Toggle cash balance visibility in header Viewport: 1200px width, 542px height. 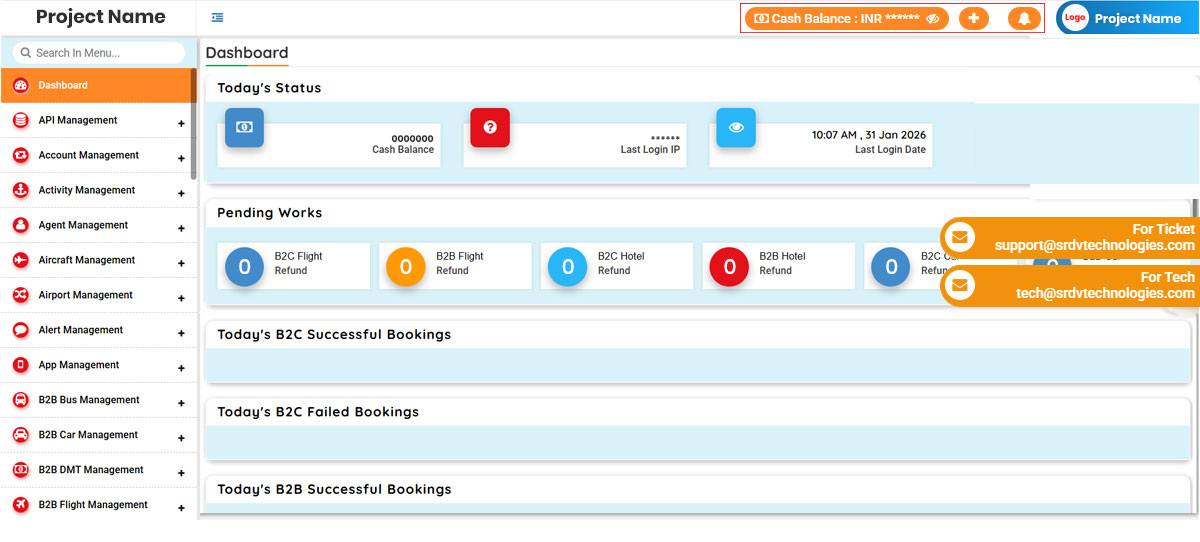click(x=933, y=18)
